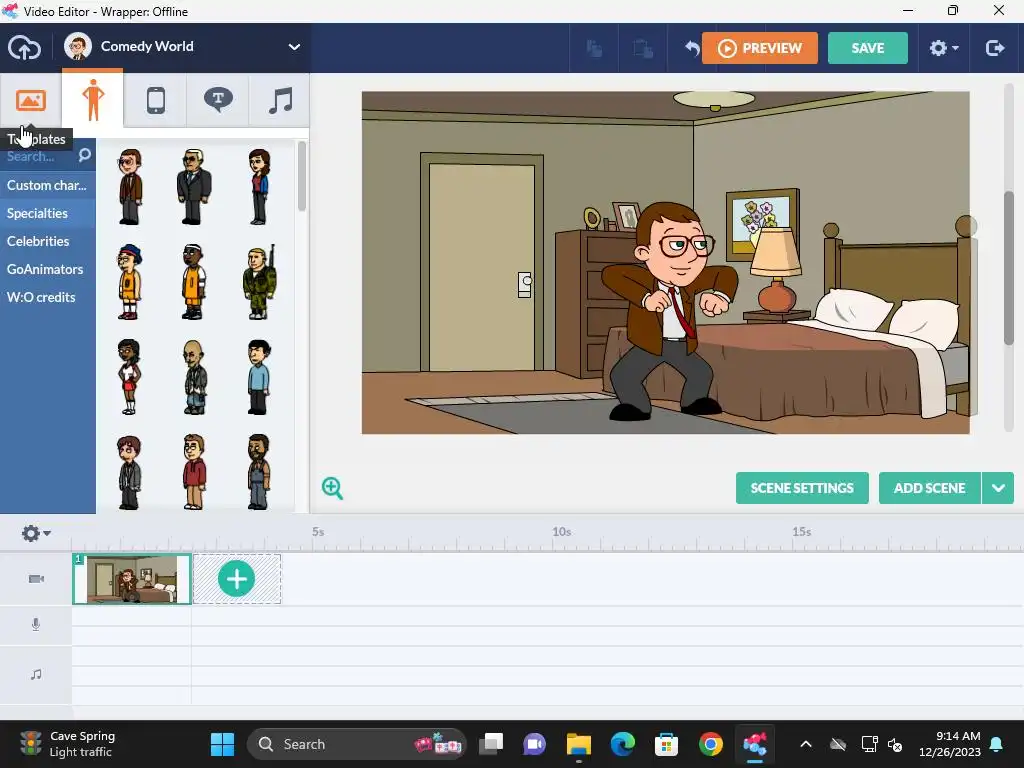Image resolution: width=1024 pixels, height=768 pixels.
Task: Open the Text speech bubble tab
Action: pyautogui.click(x=218, y=101)
